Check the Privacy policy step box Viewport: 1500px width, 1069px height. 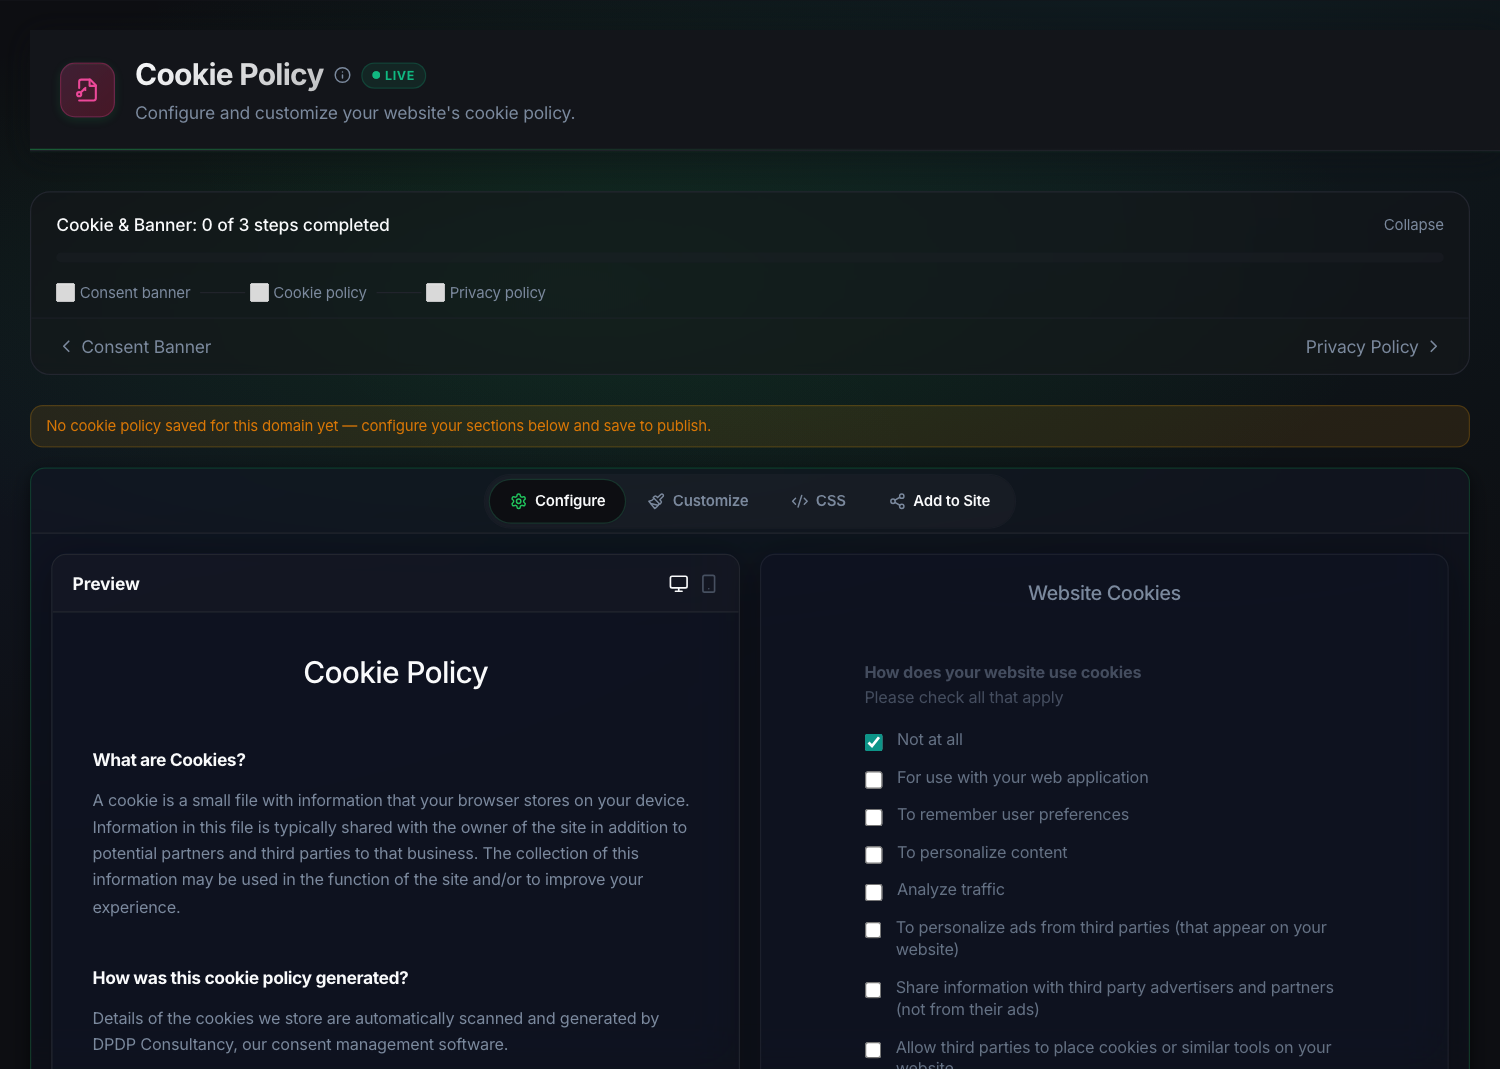pos(435,292)
